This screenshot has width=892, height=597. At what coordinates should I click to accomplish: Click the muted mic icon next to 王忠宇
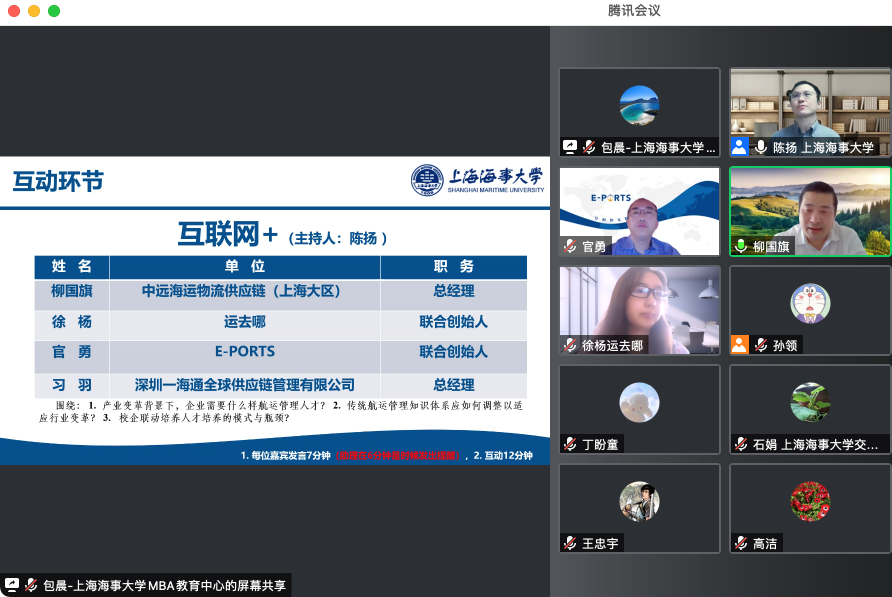pyautogui.click(x=570, y=543)
